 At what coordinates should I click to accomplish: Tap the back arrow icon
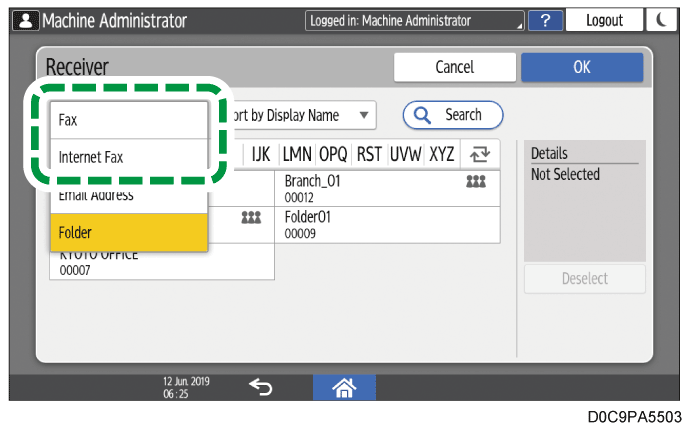259,387
